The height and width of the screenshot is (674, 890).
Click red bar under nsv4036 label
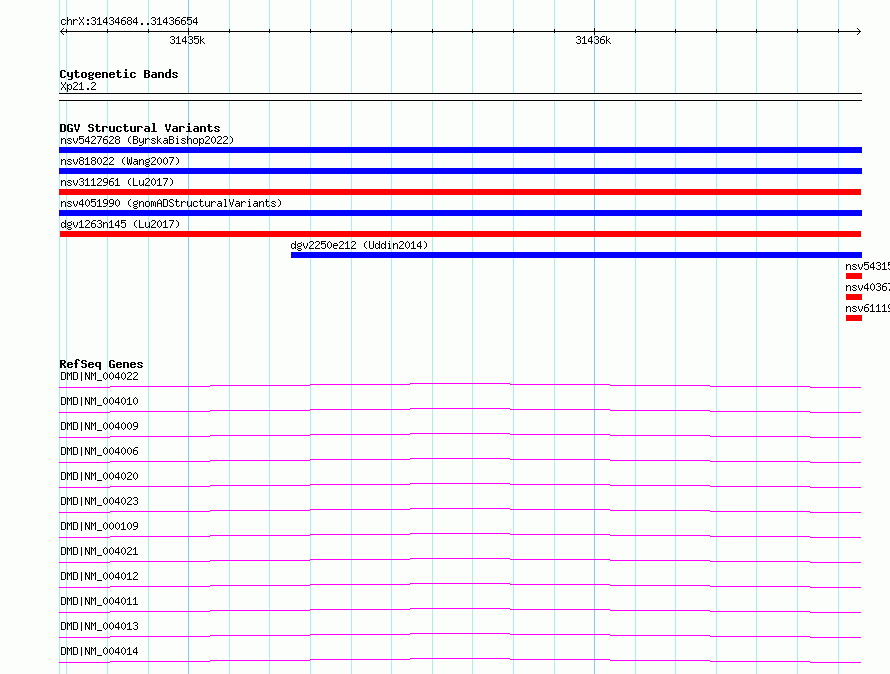click(854, 297)
